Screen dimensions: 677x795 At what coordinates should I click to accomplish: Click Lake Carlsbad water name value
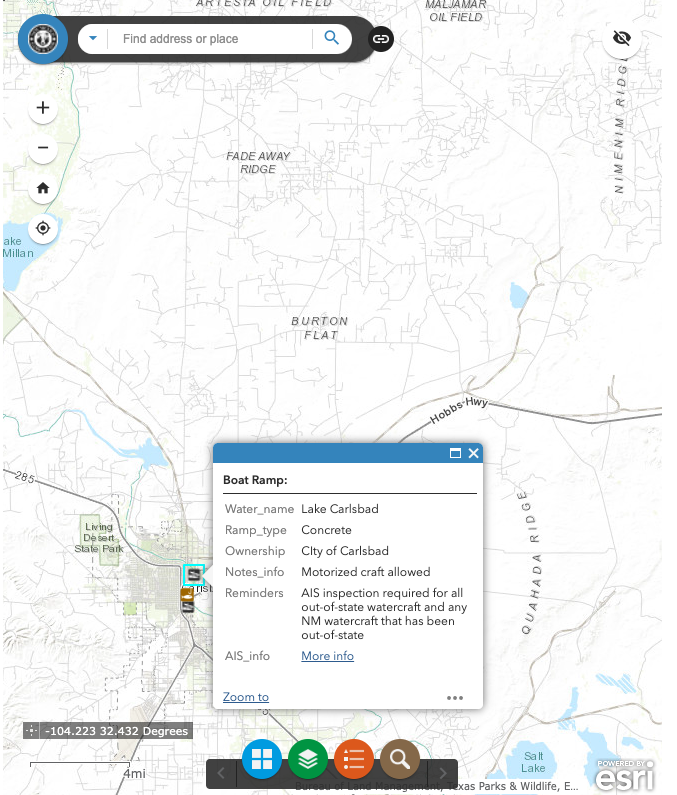(340, 509)
